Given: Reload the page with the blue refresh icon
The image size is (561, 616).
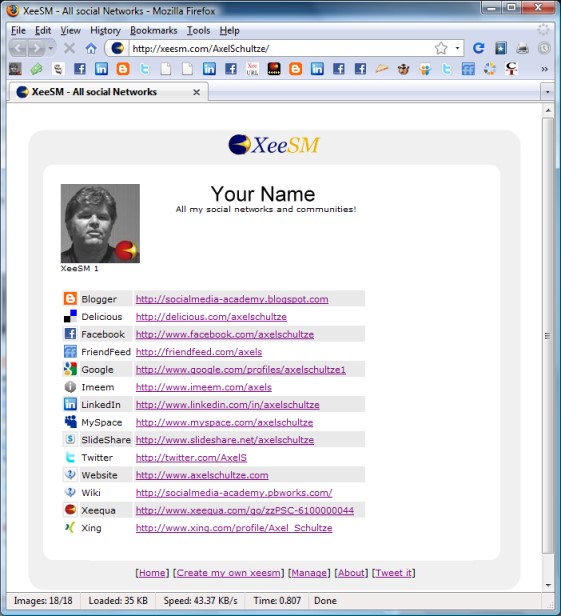Looking at the screenshot, I should tap(478, 48).
